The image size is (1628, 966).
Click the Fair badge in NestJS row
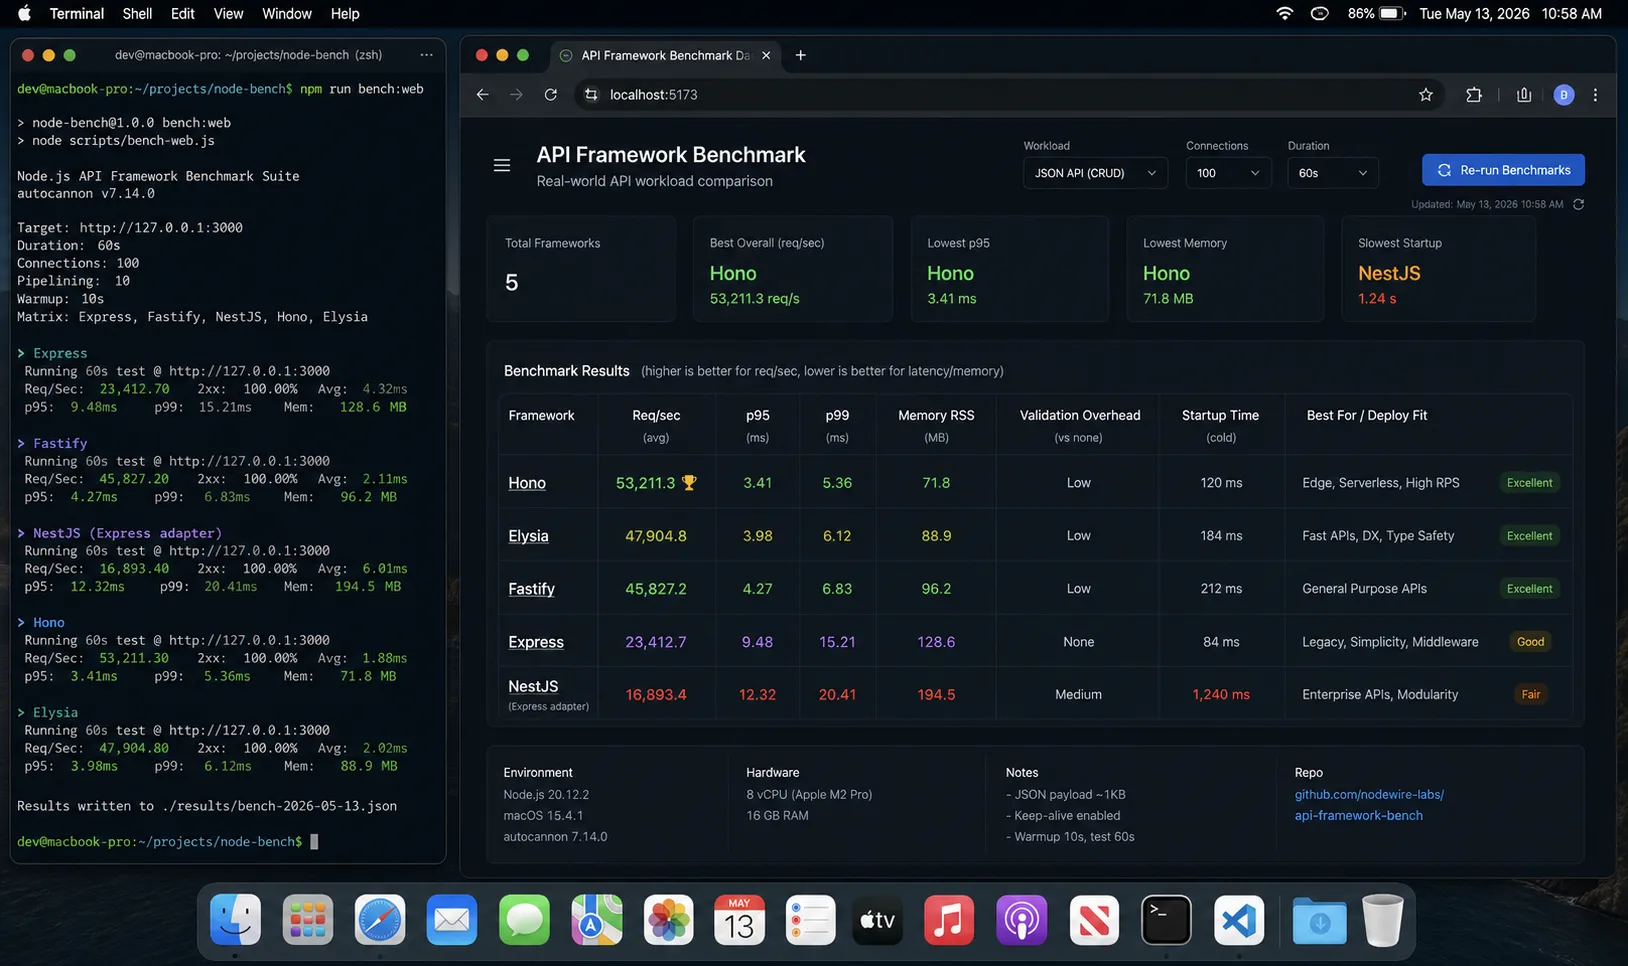[x=1531, y=694]
